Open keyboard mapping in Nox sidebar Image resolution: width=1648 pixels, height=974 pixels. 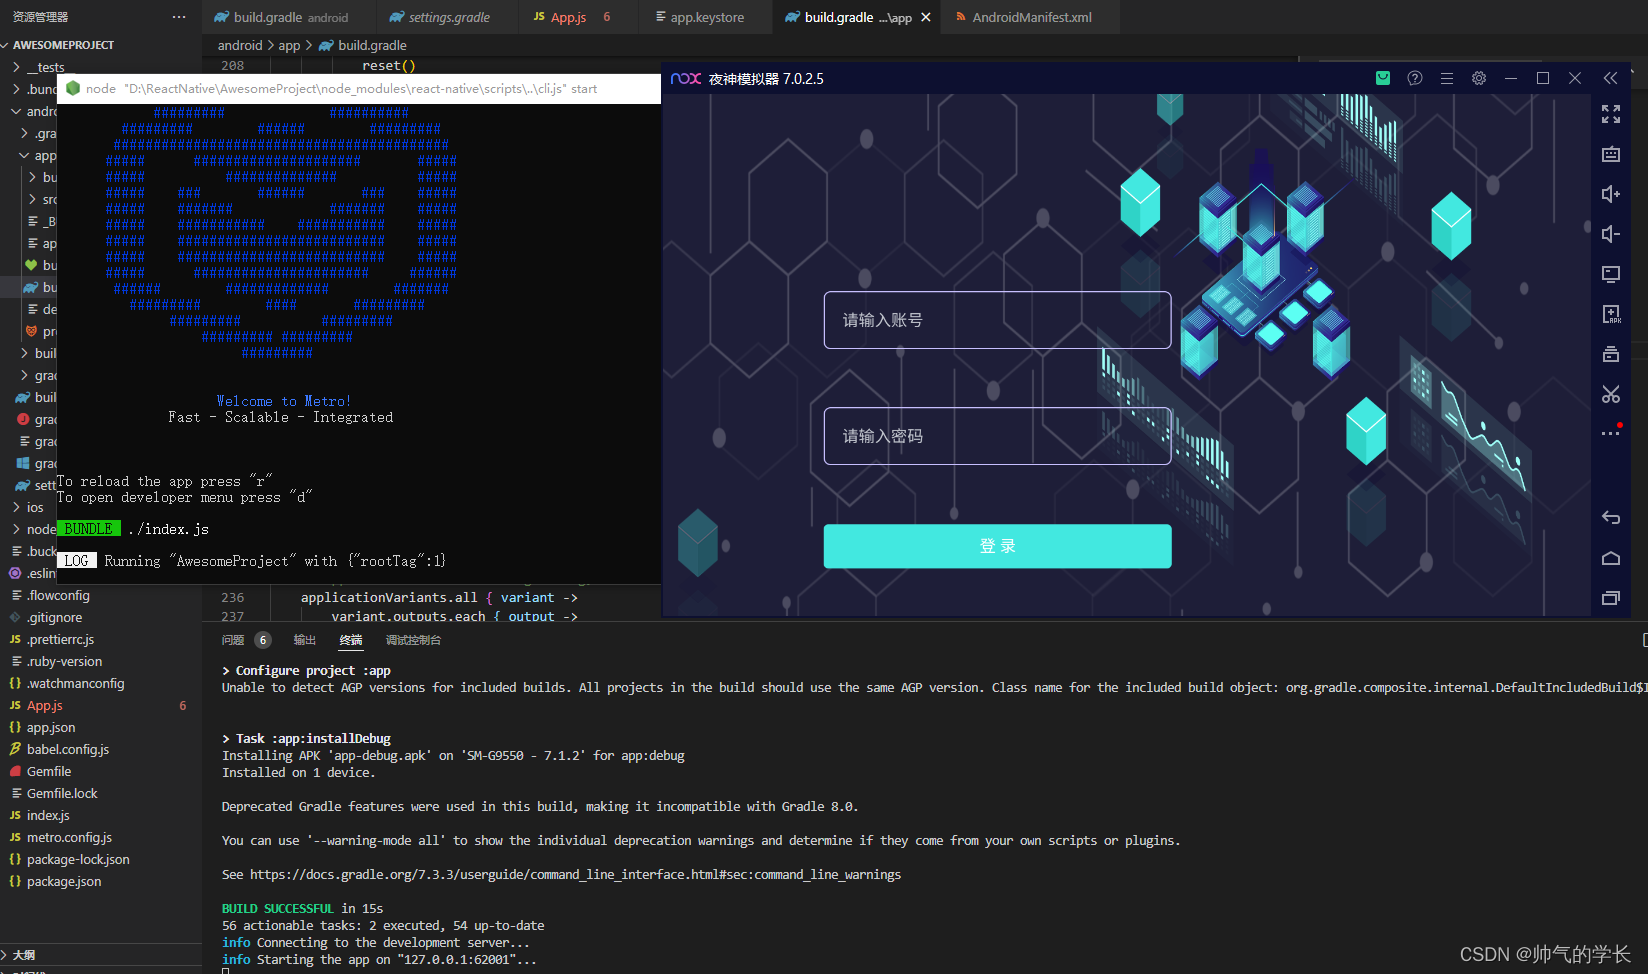pyautogui.click(x=1610, y=154)
